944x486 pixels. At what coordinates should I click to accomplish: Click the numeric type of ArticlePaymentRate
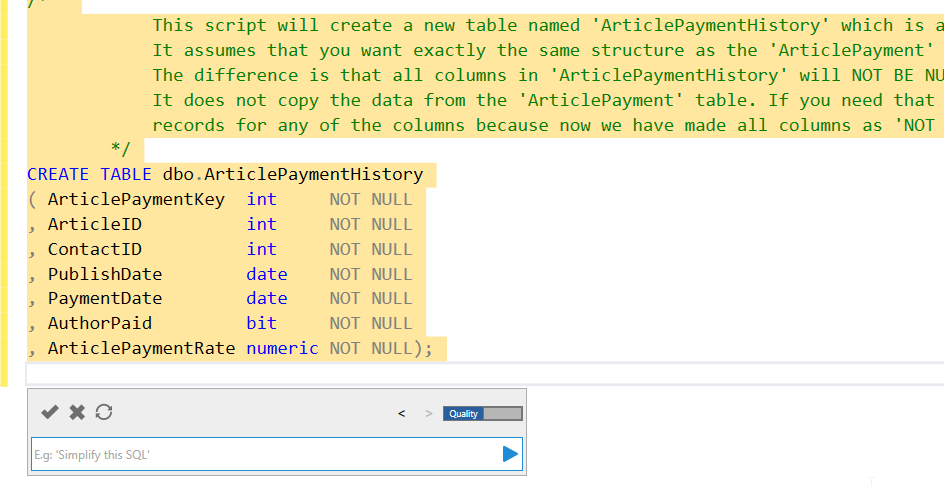click(x=282, y=348)
